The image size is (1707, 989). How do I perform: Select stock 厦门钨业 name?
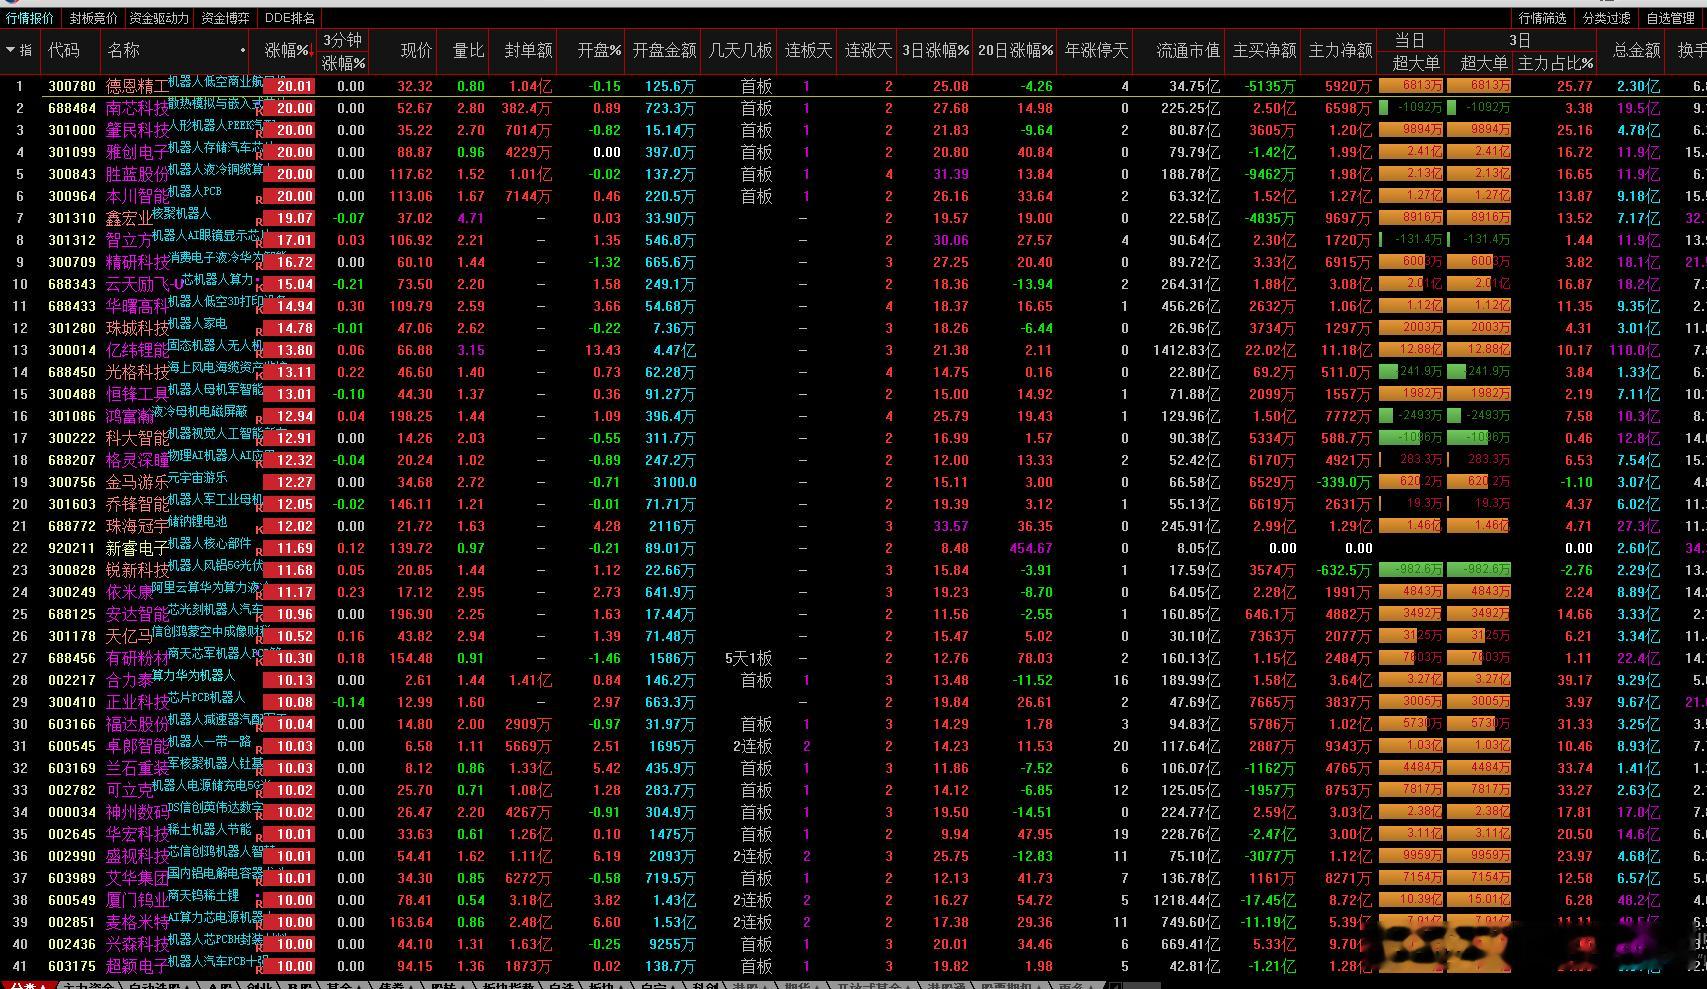coord(136,901)
